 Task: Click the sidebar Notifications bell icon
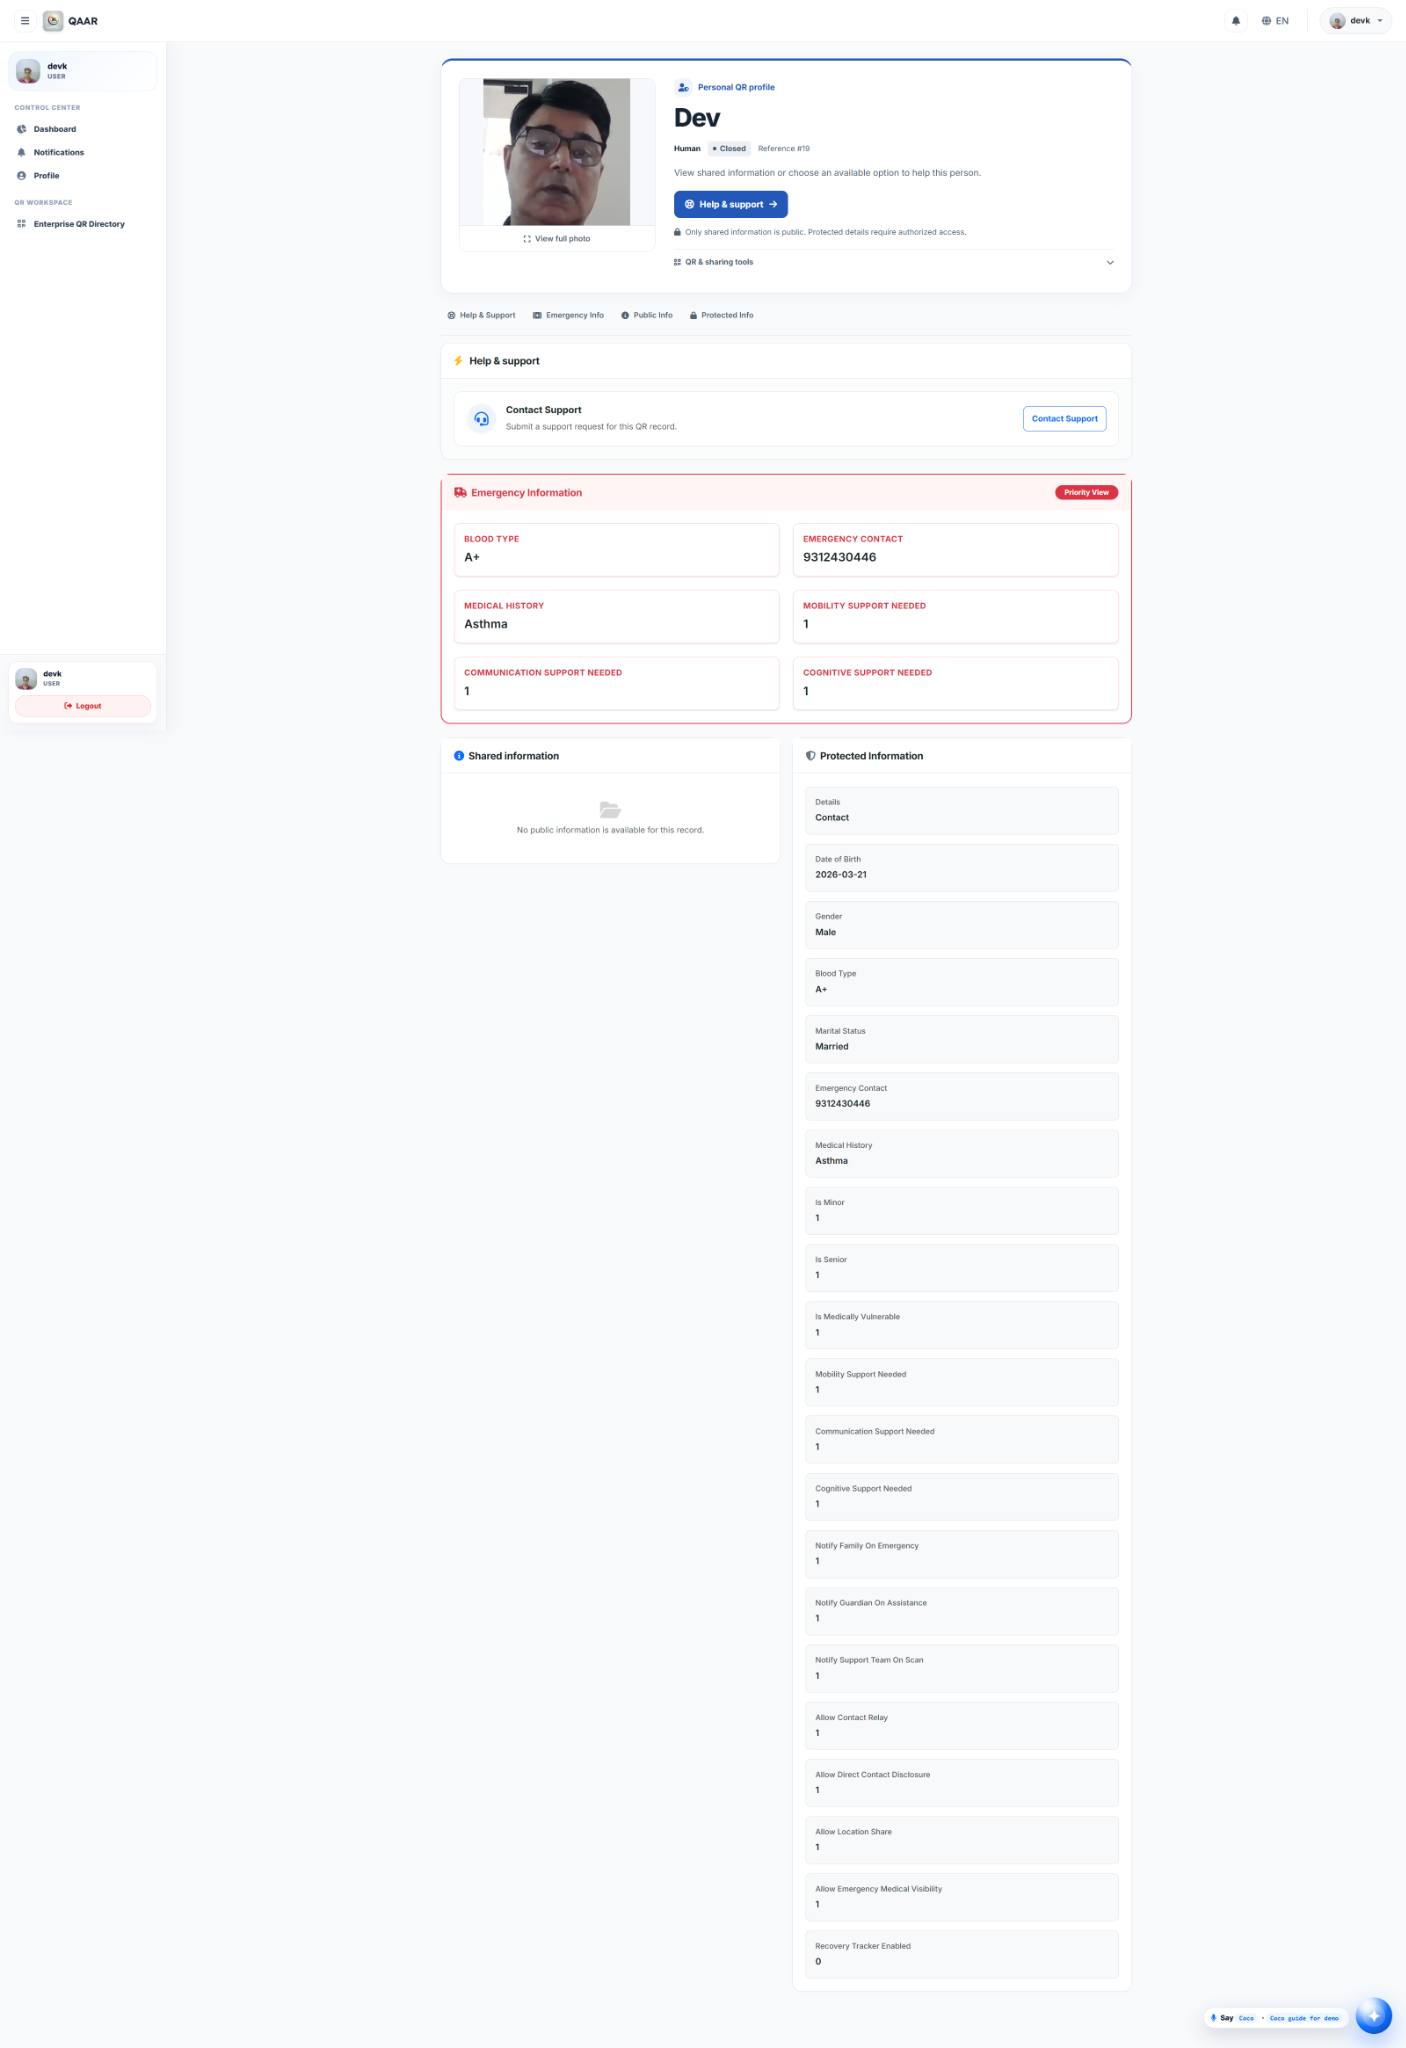click(21, 152)
